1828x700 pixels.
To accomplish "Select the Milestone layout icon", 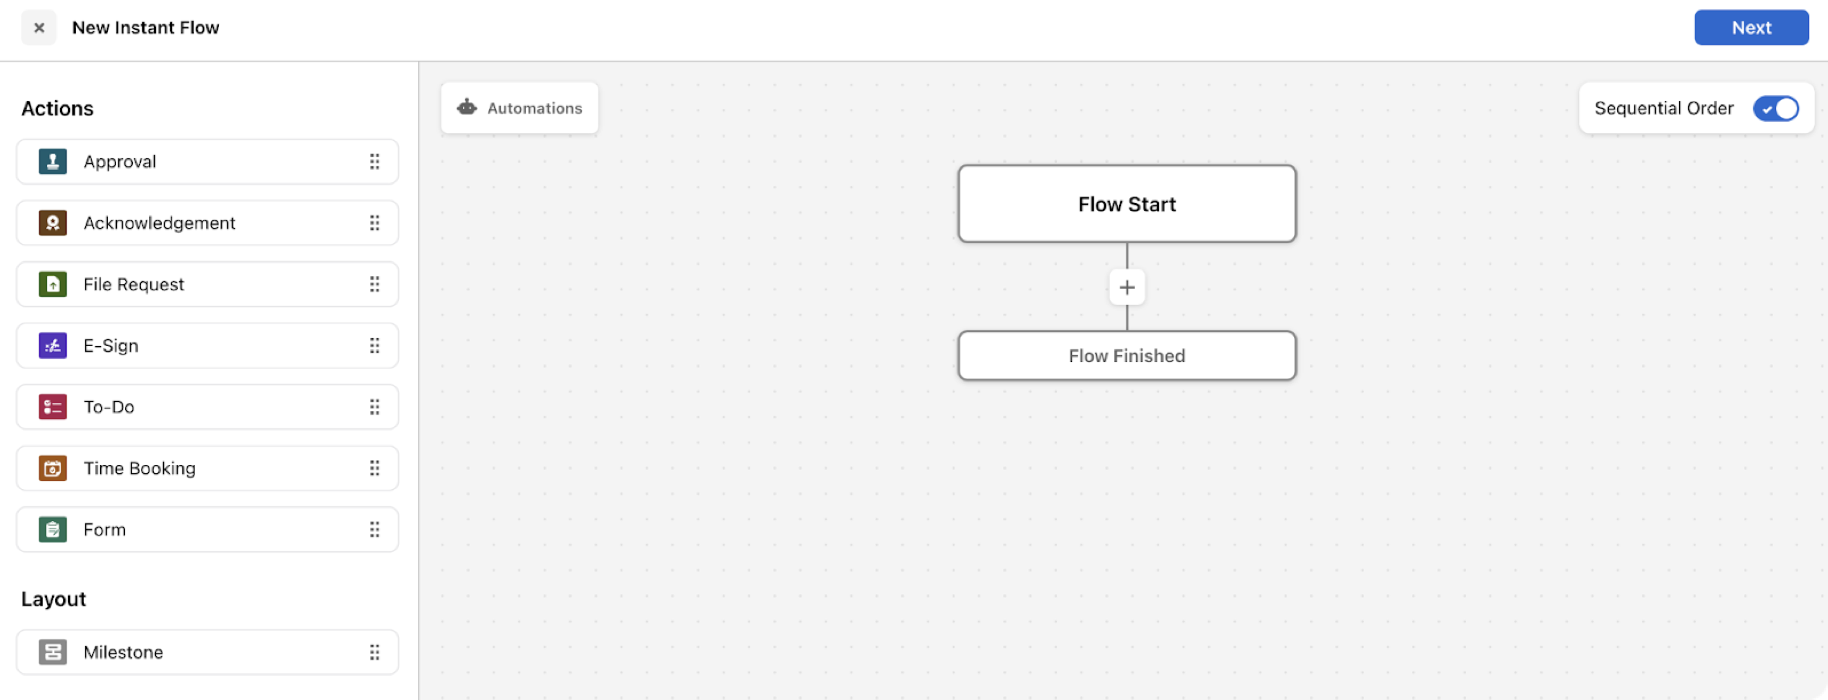I will point(53,652).
